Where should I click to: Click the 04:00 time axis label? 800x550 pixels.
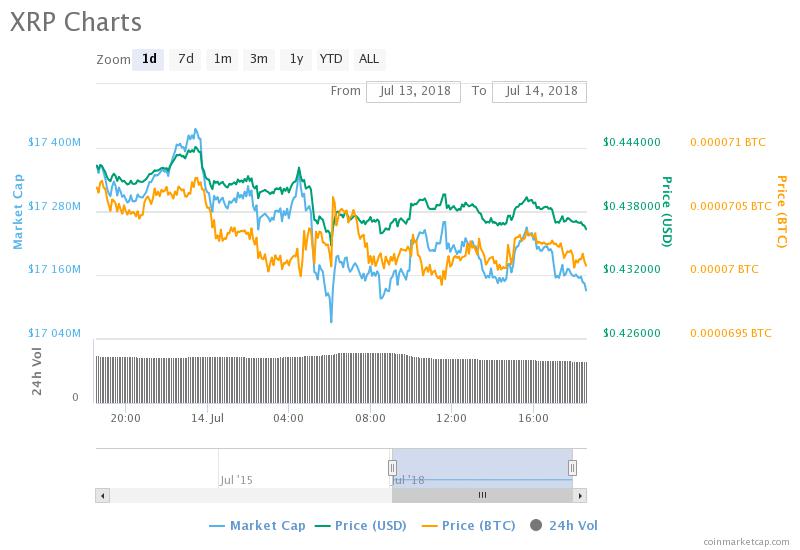click(288, 418)
